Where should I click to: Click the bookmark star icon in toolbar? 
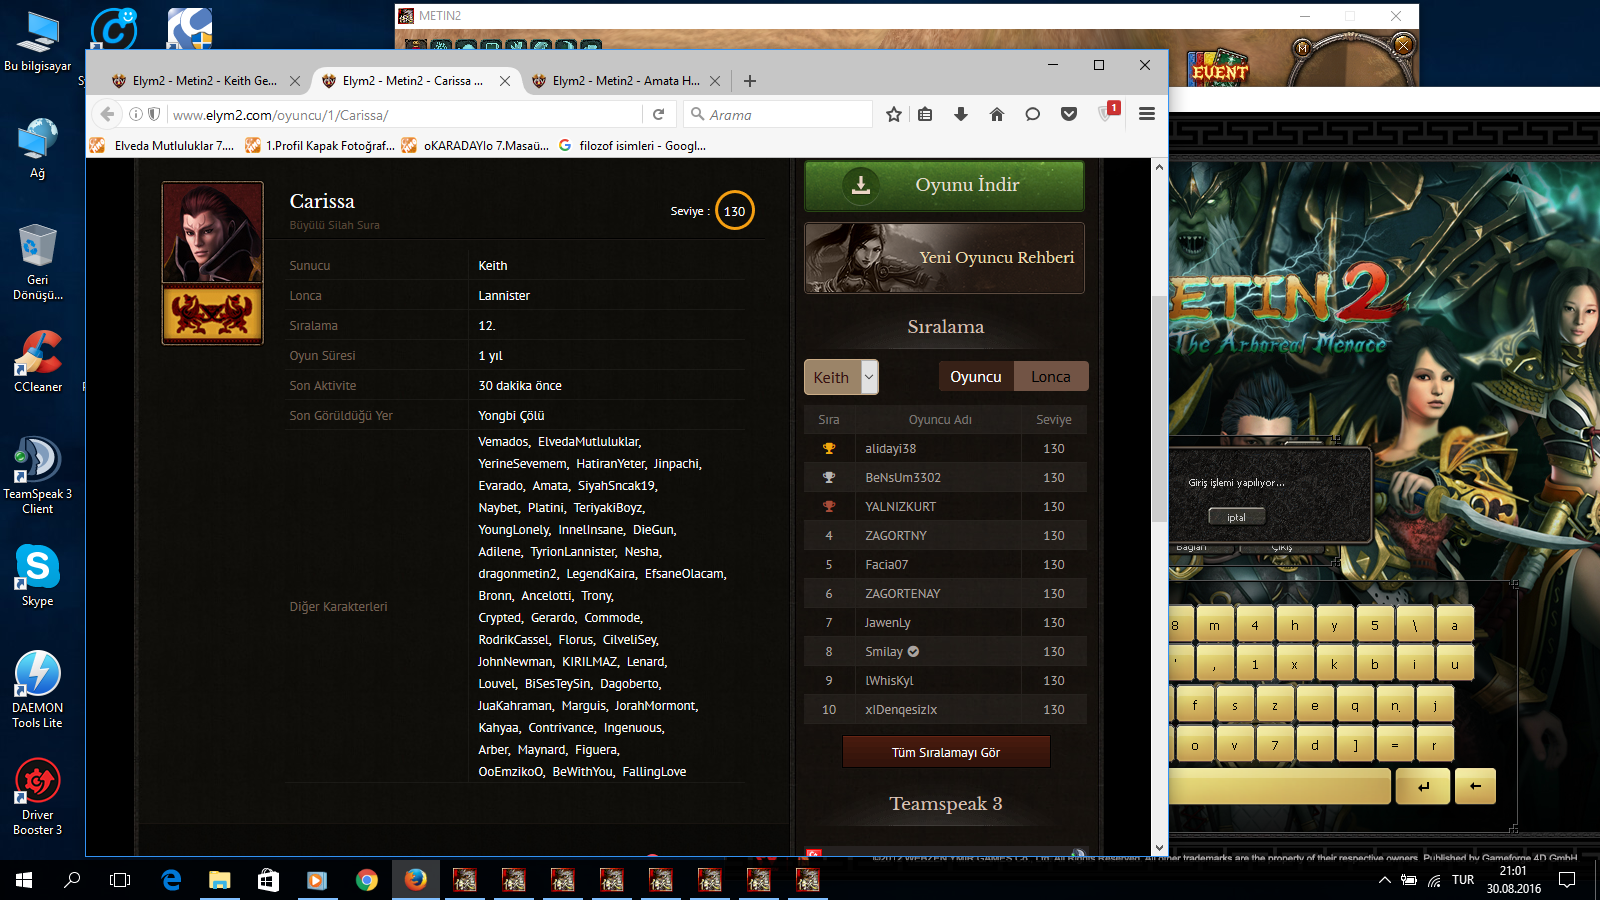point(894,115)
